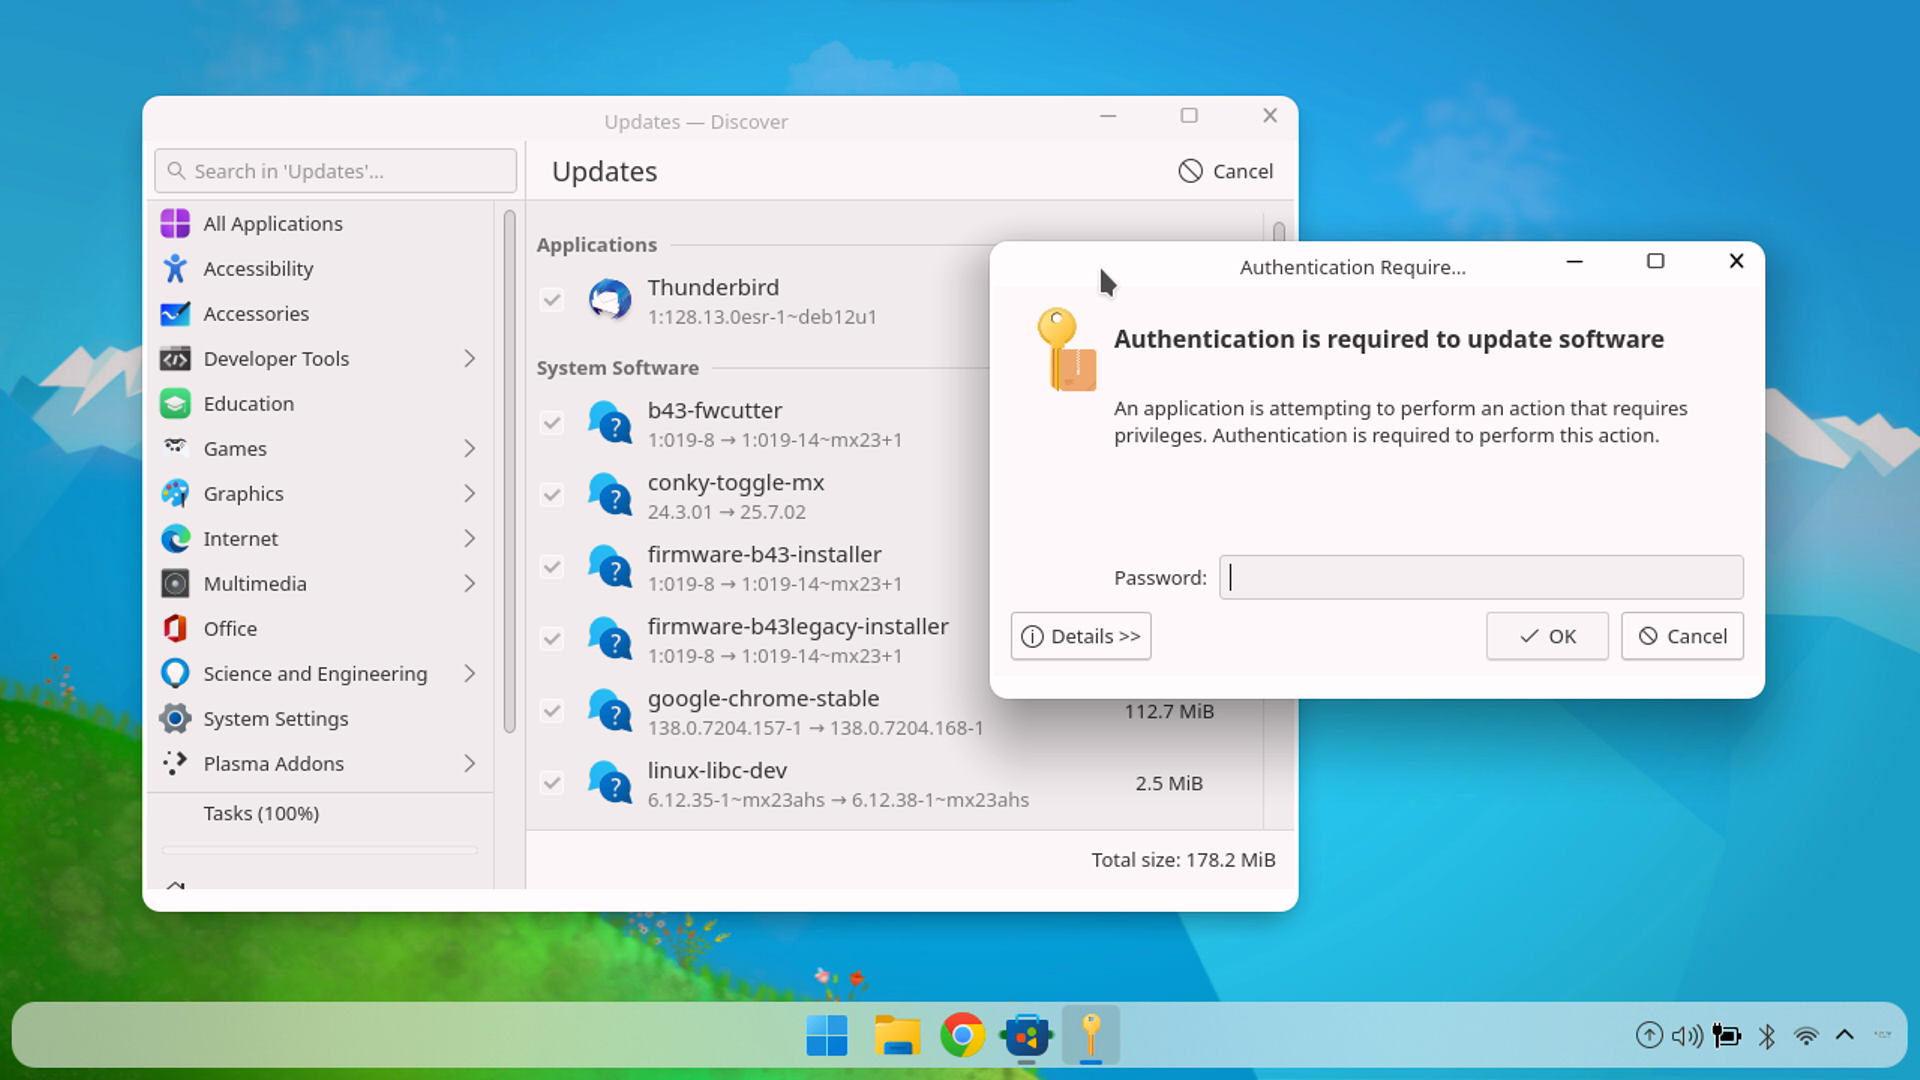Uncheck the b43-fwcutter update checkbox
1920x1080 pixels.
pos(552,423)
